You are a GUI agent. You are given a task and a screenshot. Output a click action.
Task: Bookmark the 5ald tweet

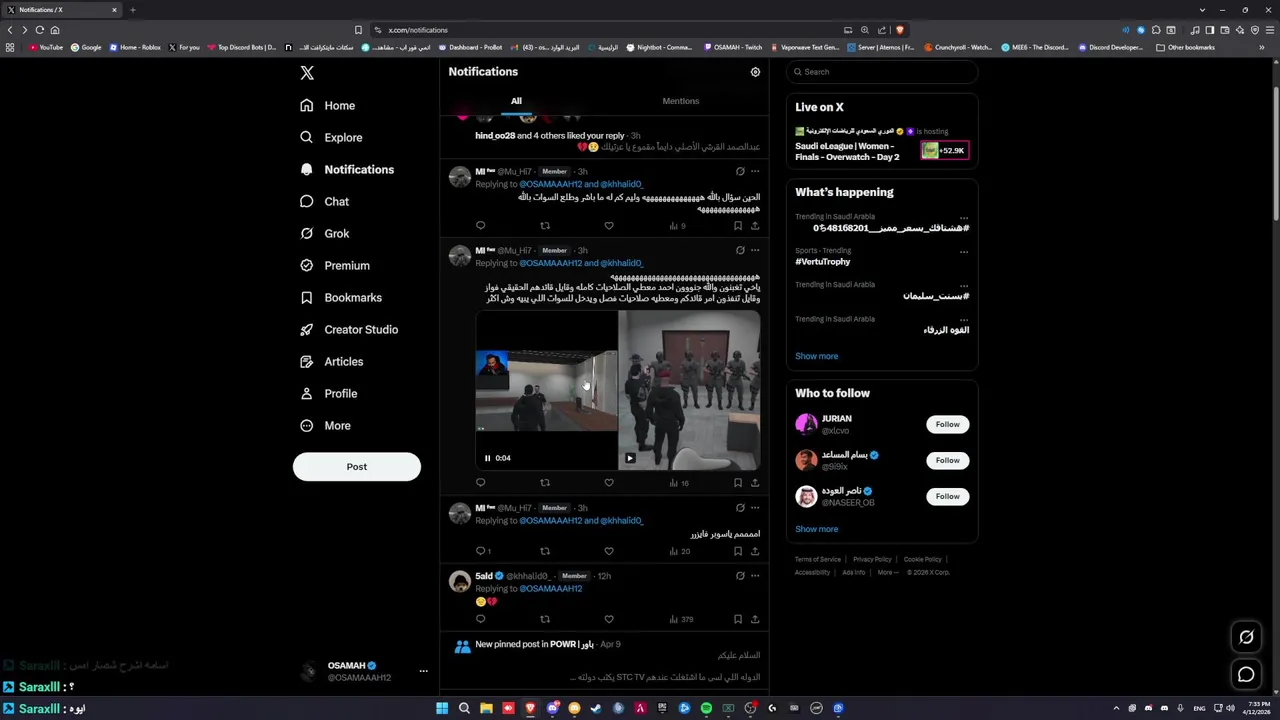(x=738, y=619)
